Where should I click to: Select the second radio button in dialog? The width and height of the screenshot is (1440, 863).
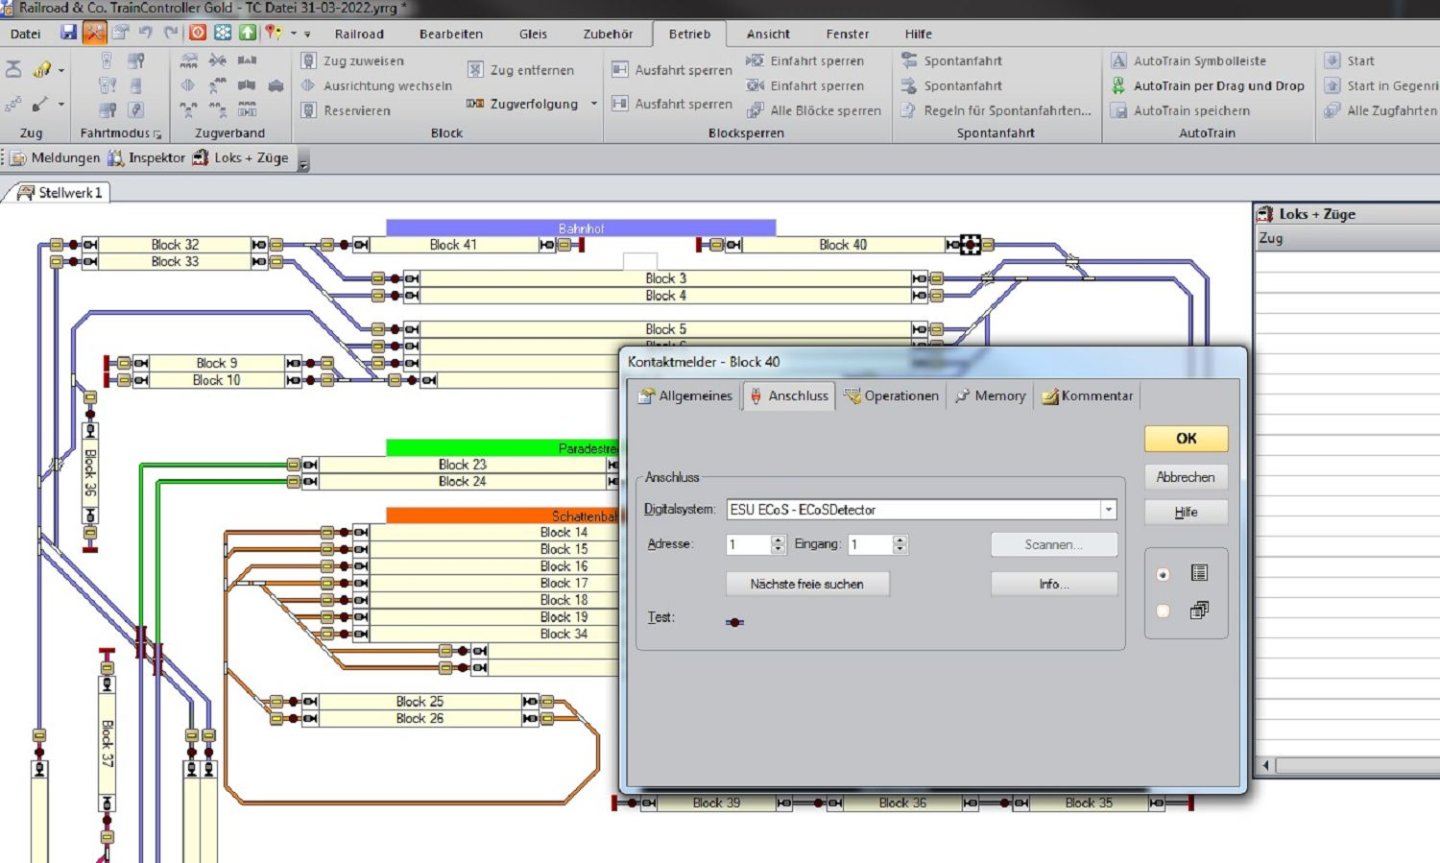coord(1162,611)
